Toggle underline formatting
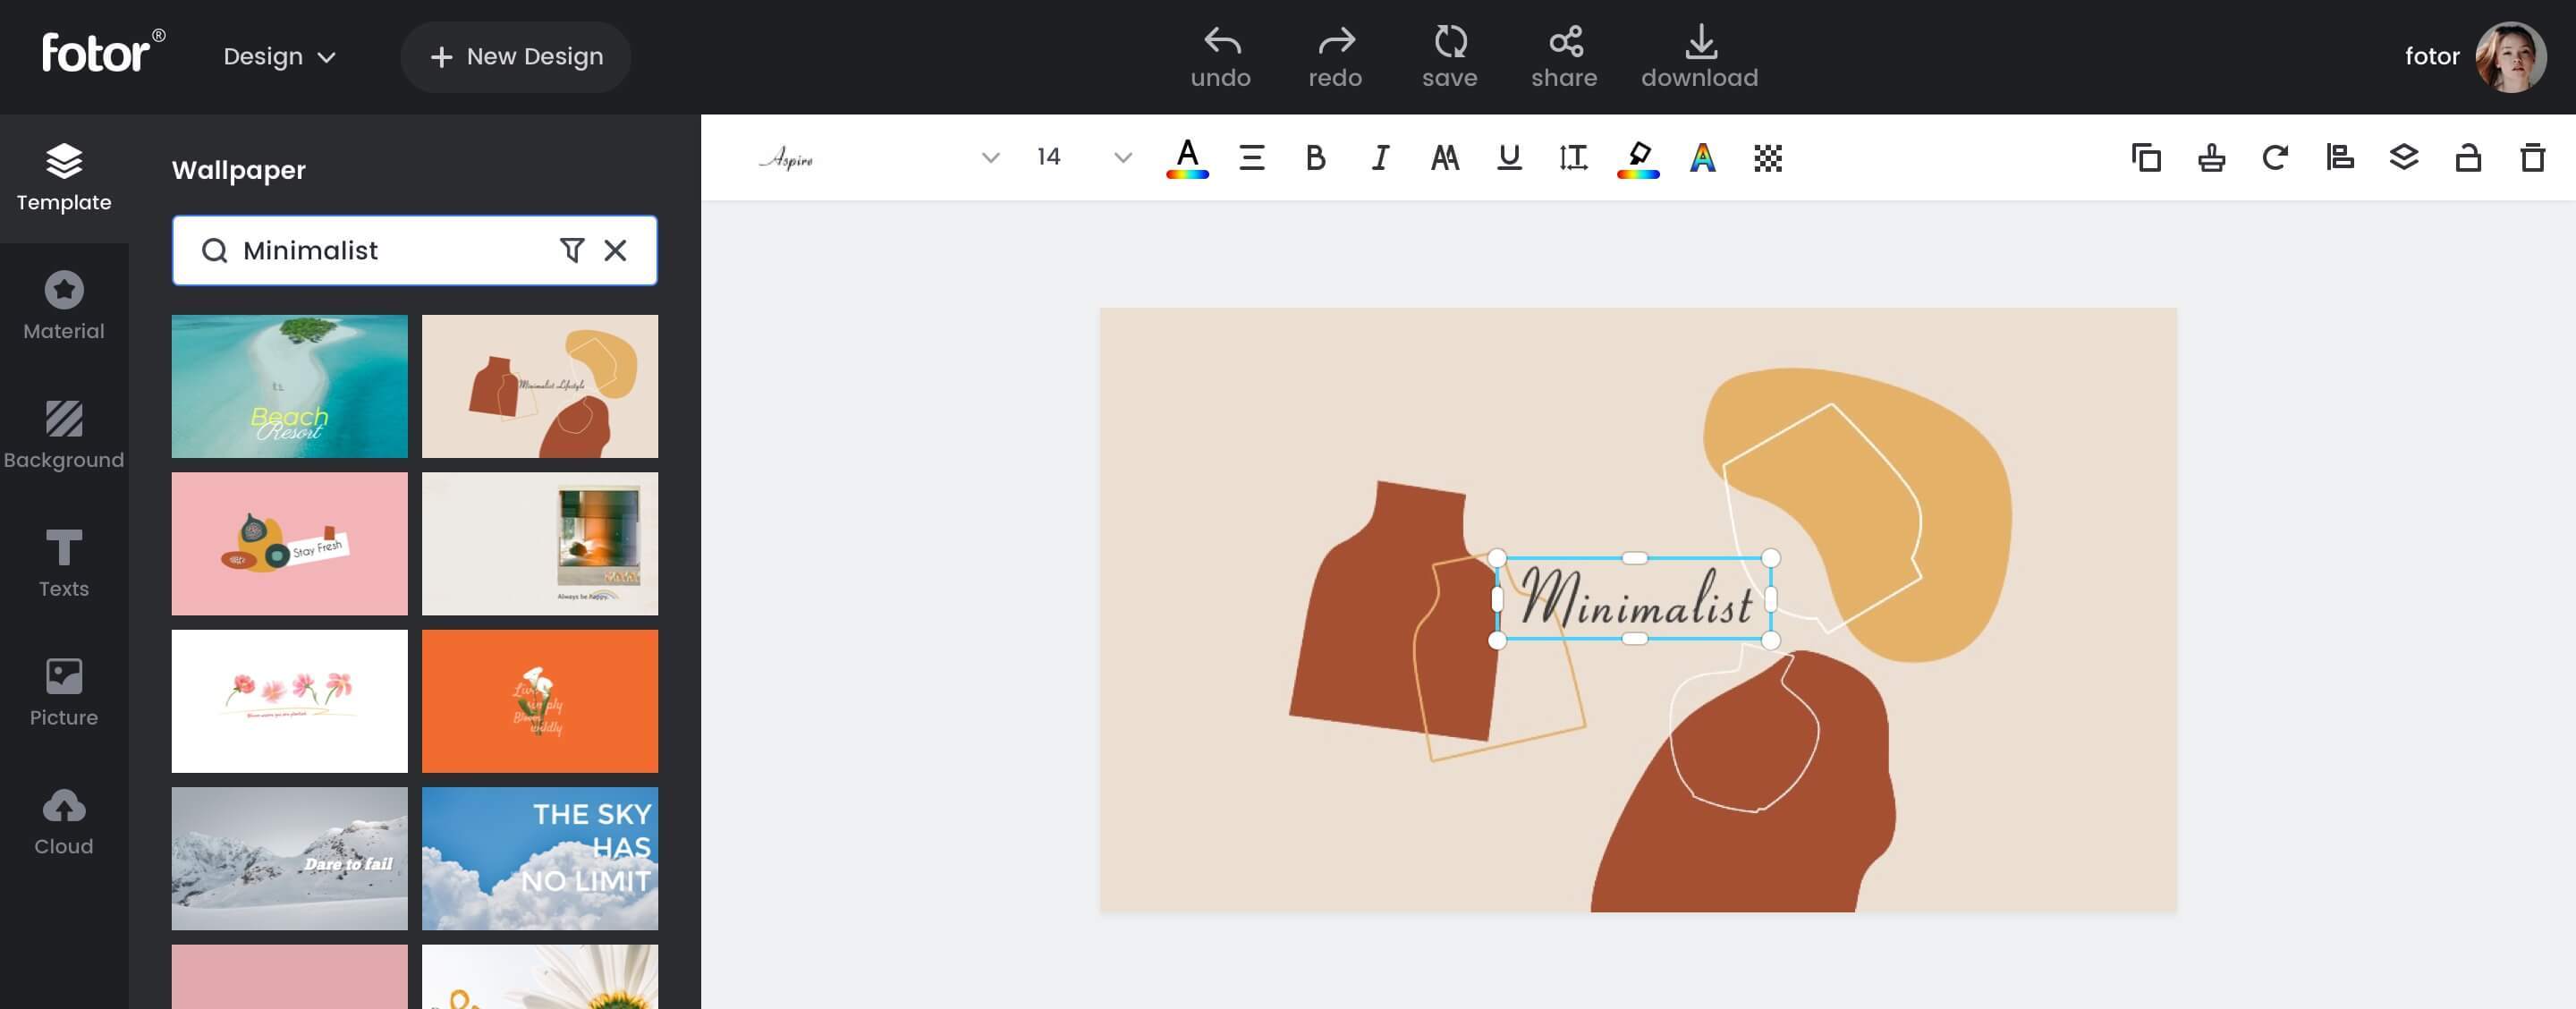The height and width of the screenshot is (1009, 2576). pos(1509,158)
